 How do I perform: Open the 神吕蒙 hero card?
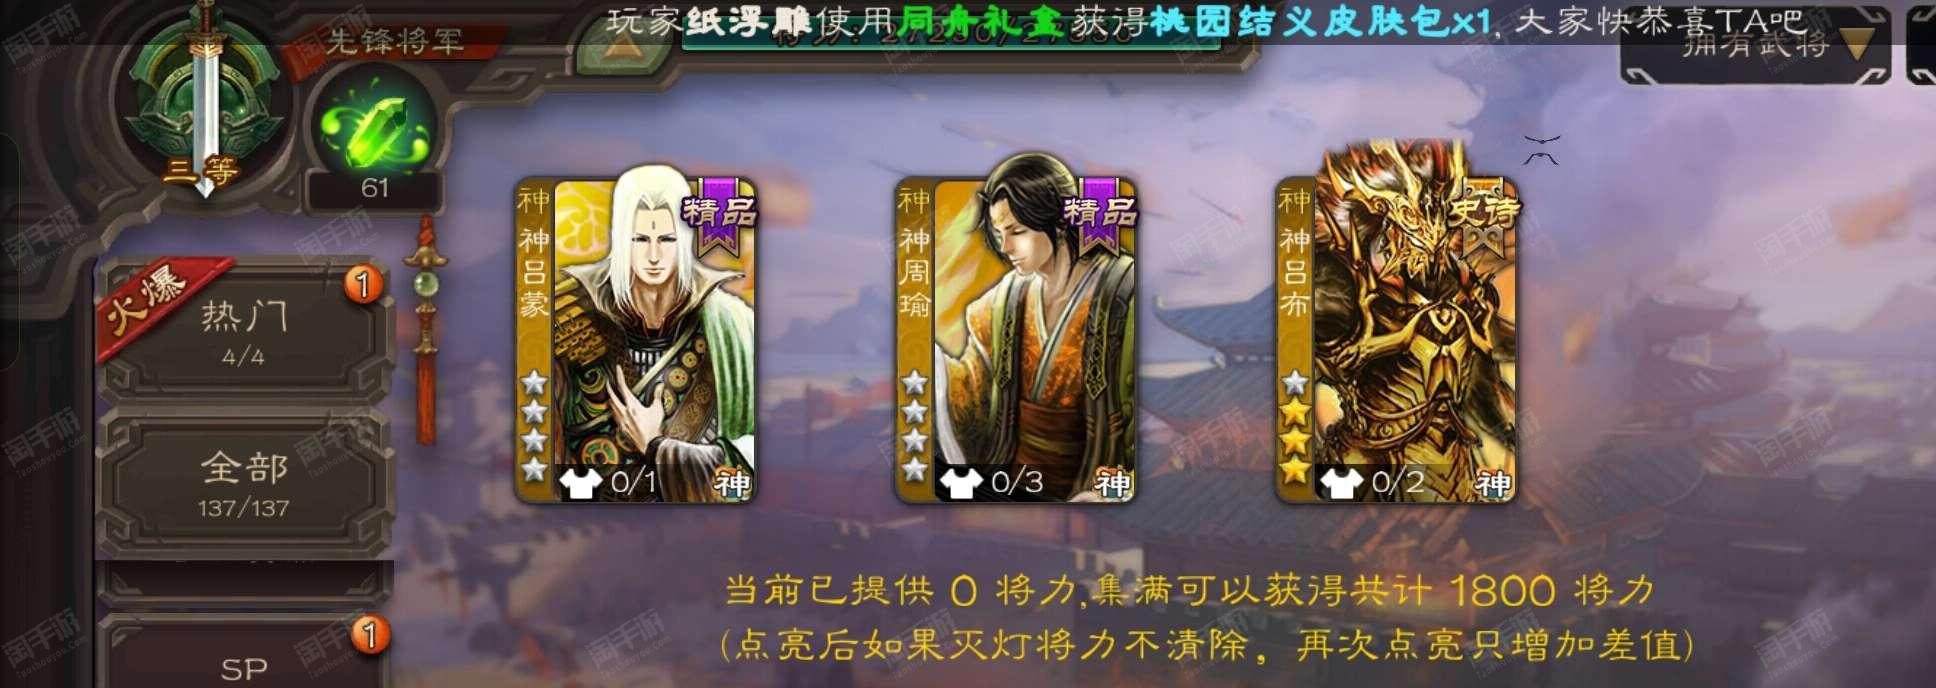click(636, 340)
